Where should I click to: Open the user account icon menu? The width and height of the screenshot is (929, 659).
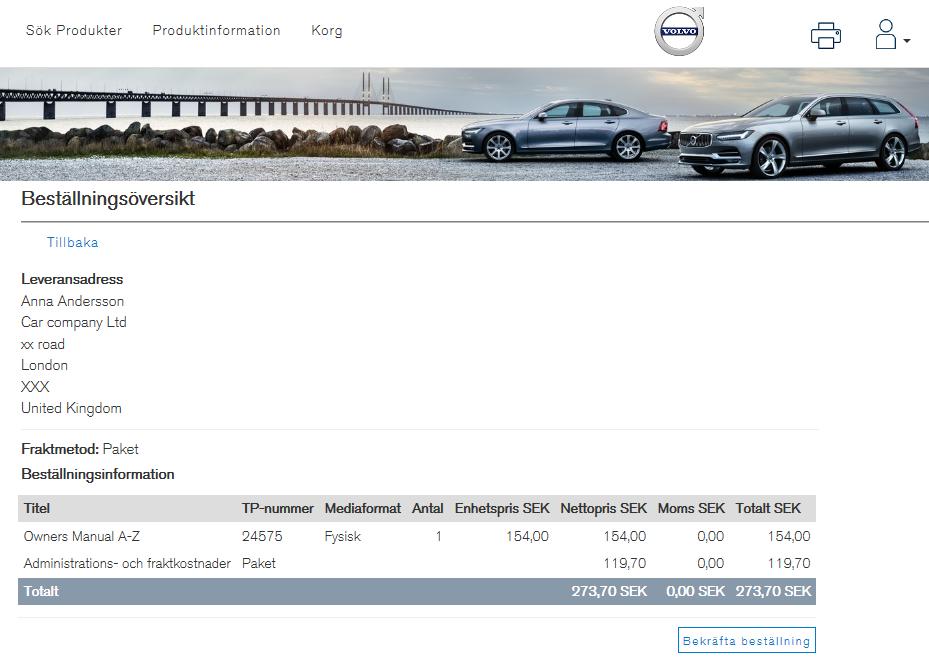(x=892, y=34)
